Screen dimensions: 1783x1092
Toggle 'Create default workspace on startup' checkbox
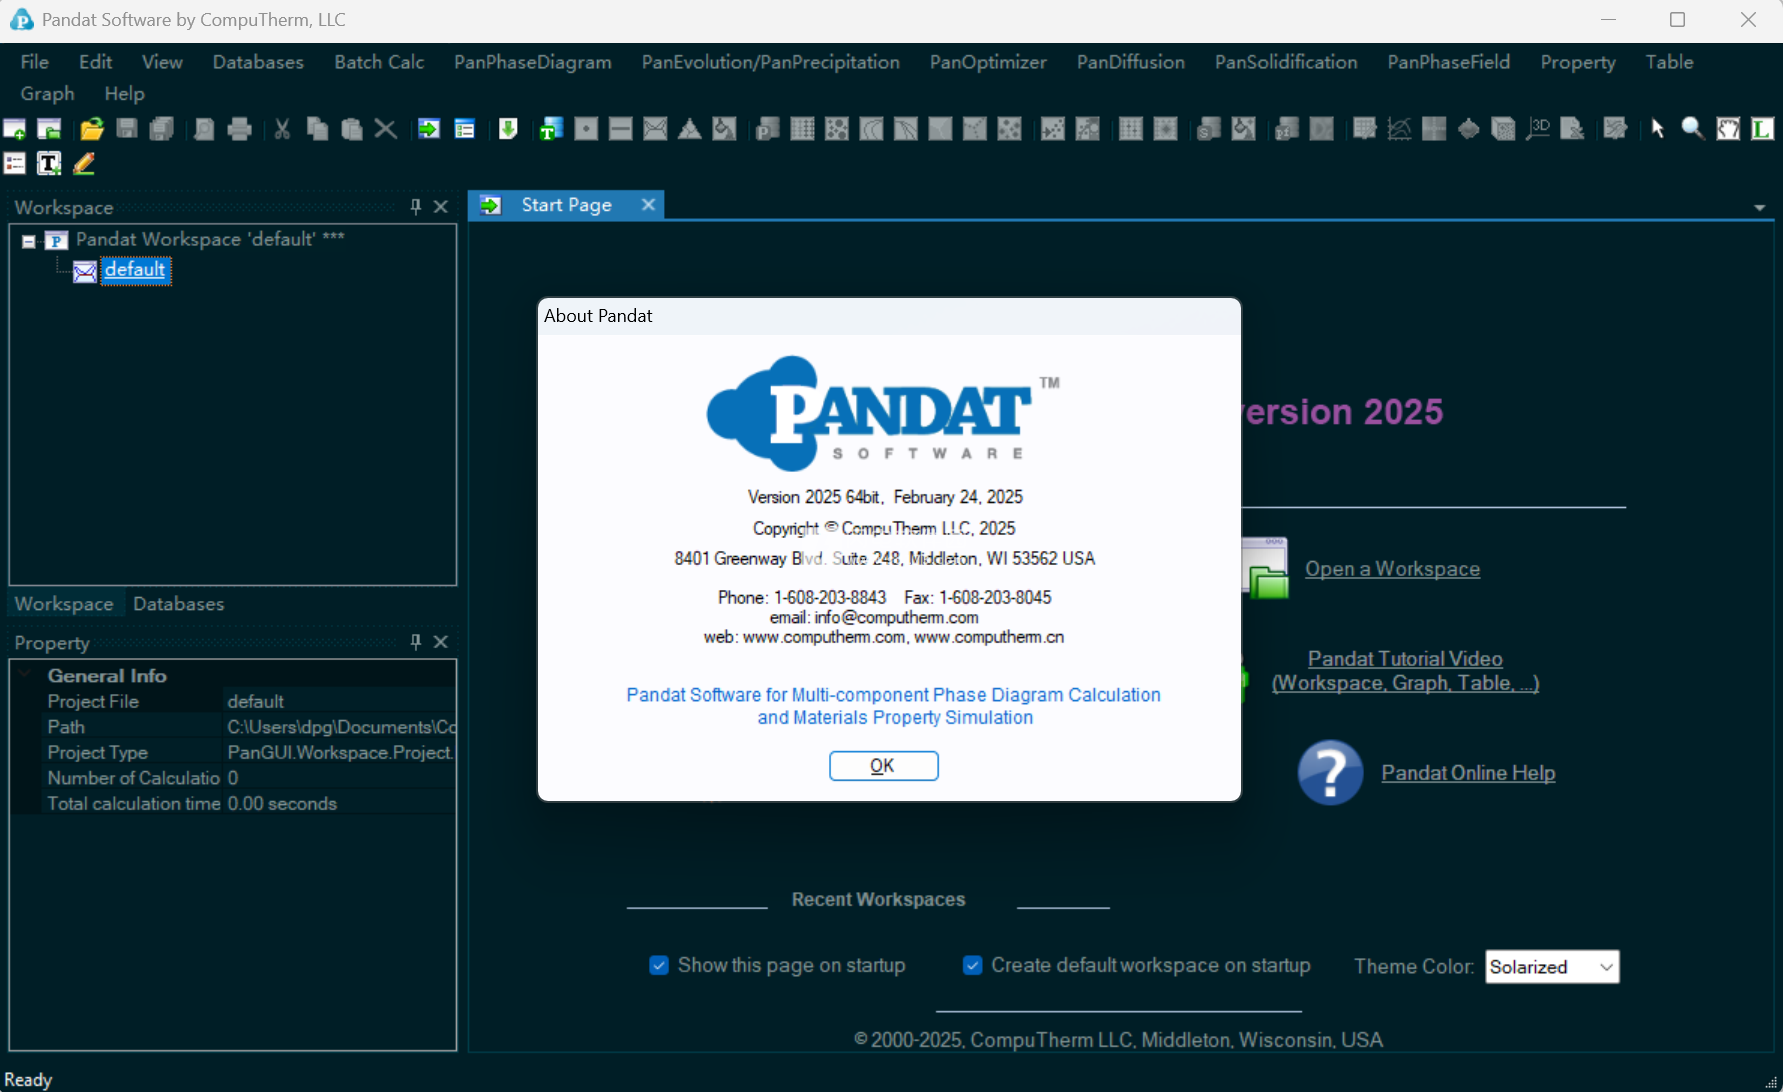pos(972,965)
